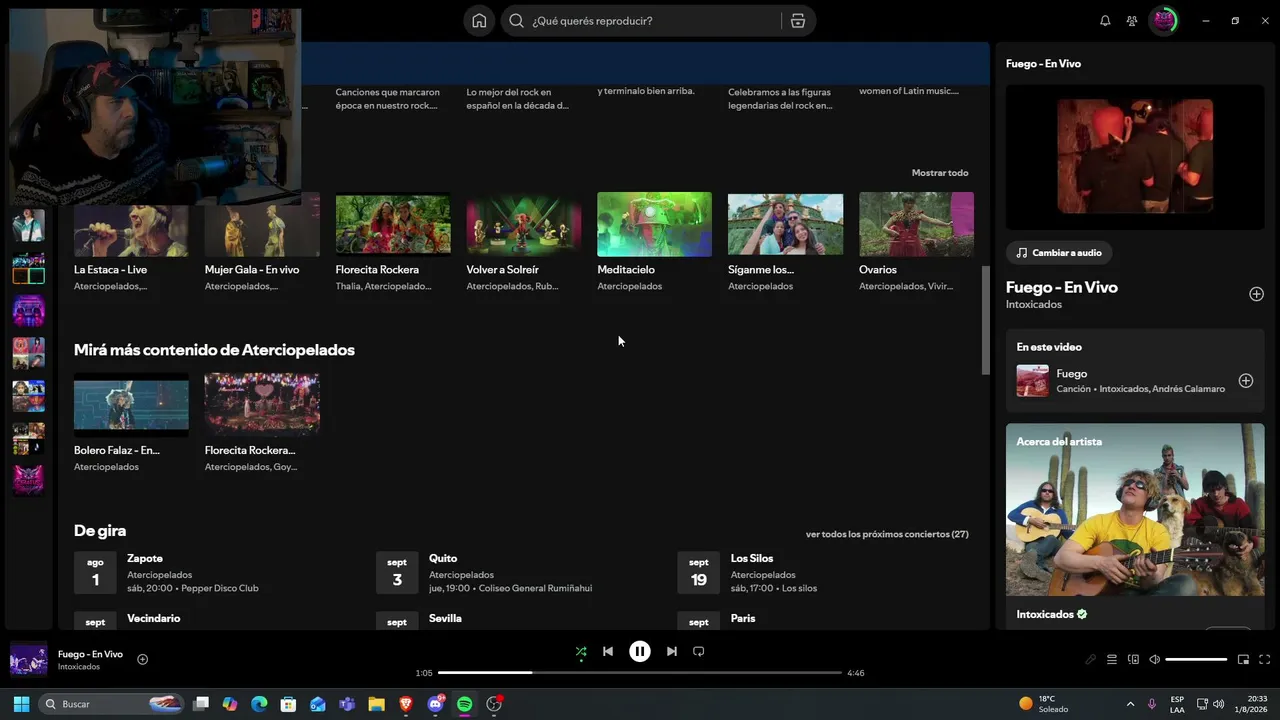Image resolution: width=1280 pixels, height=720 pixels.
Task: Click 'Mostrar todo' link
Action: (940, 173)
